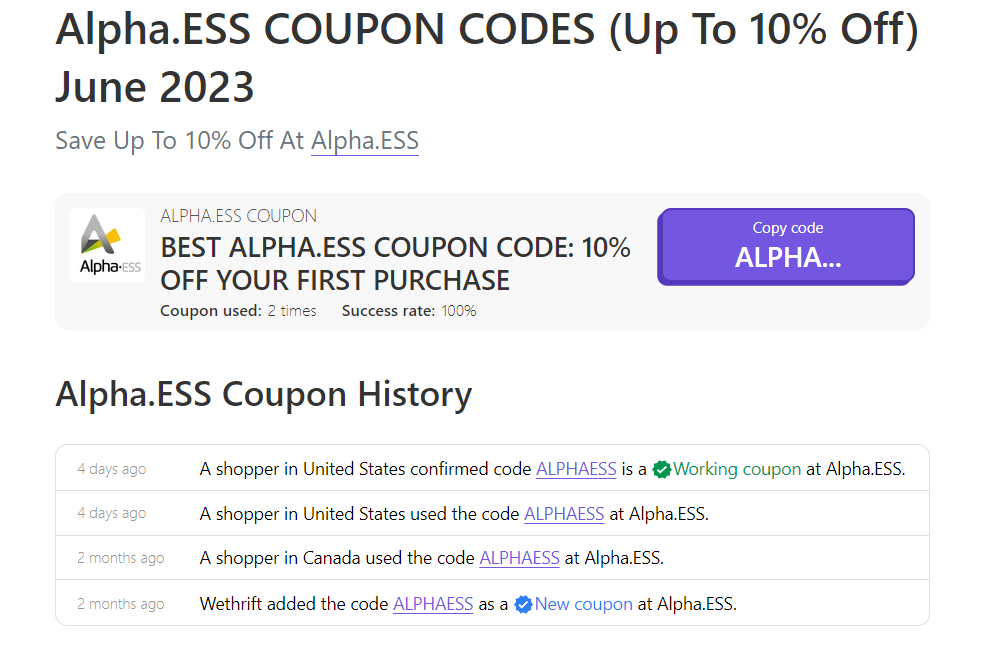Click ALPHAESS link in the confirmed coupon row
The height and width of the screenshot is (649, 986).
(576, 468)
